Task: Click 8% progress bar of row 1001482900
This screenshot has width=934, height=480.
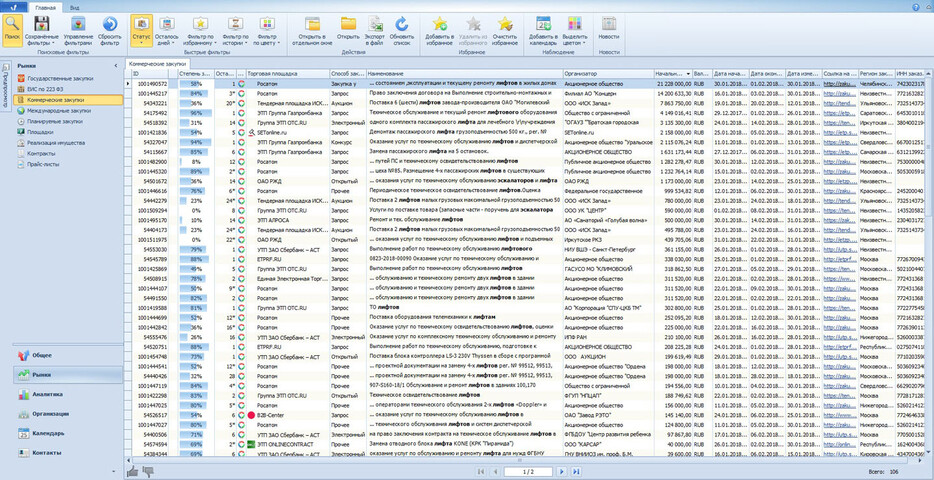Action: [195, 161]
